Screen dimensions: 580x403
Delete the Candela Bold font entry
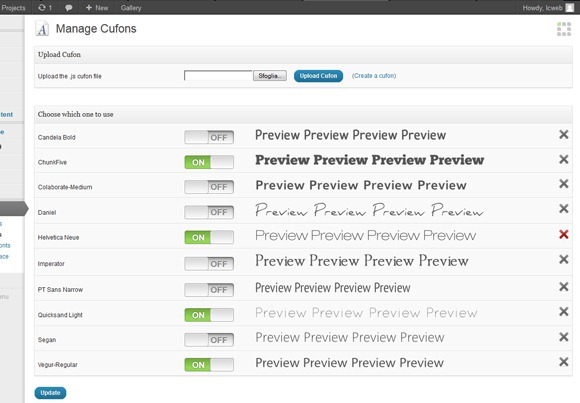pyautogui.click(x=563, y=134)
